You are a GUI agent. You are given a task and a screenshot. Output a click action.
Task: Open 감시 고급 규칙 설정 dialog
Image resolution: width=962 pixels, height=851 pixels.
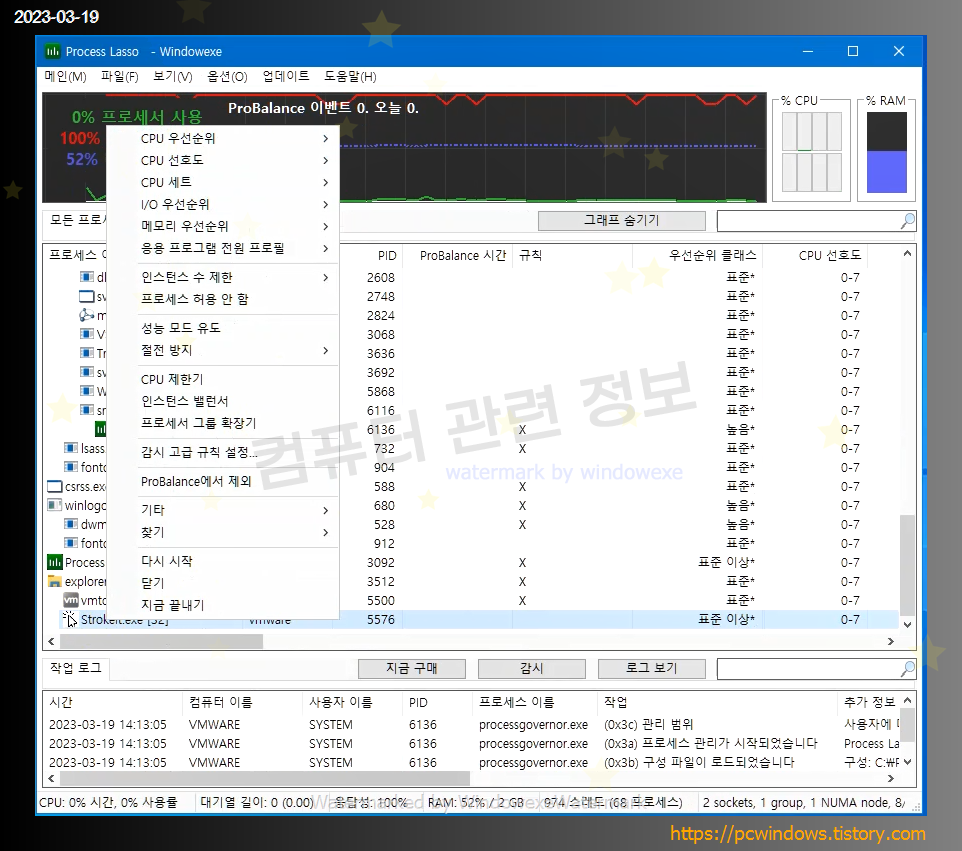tap(223, 452)
